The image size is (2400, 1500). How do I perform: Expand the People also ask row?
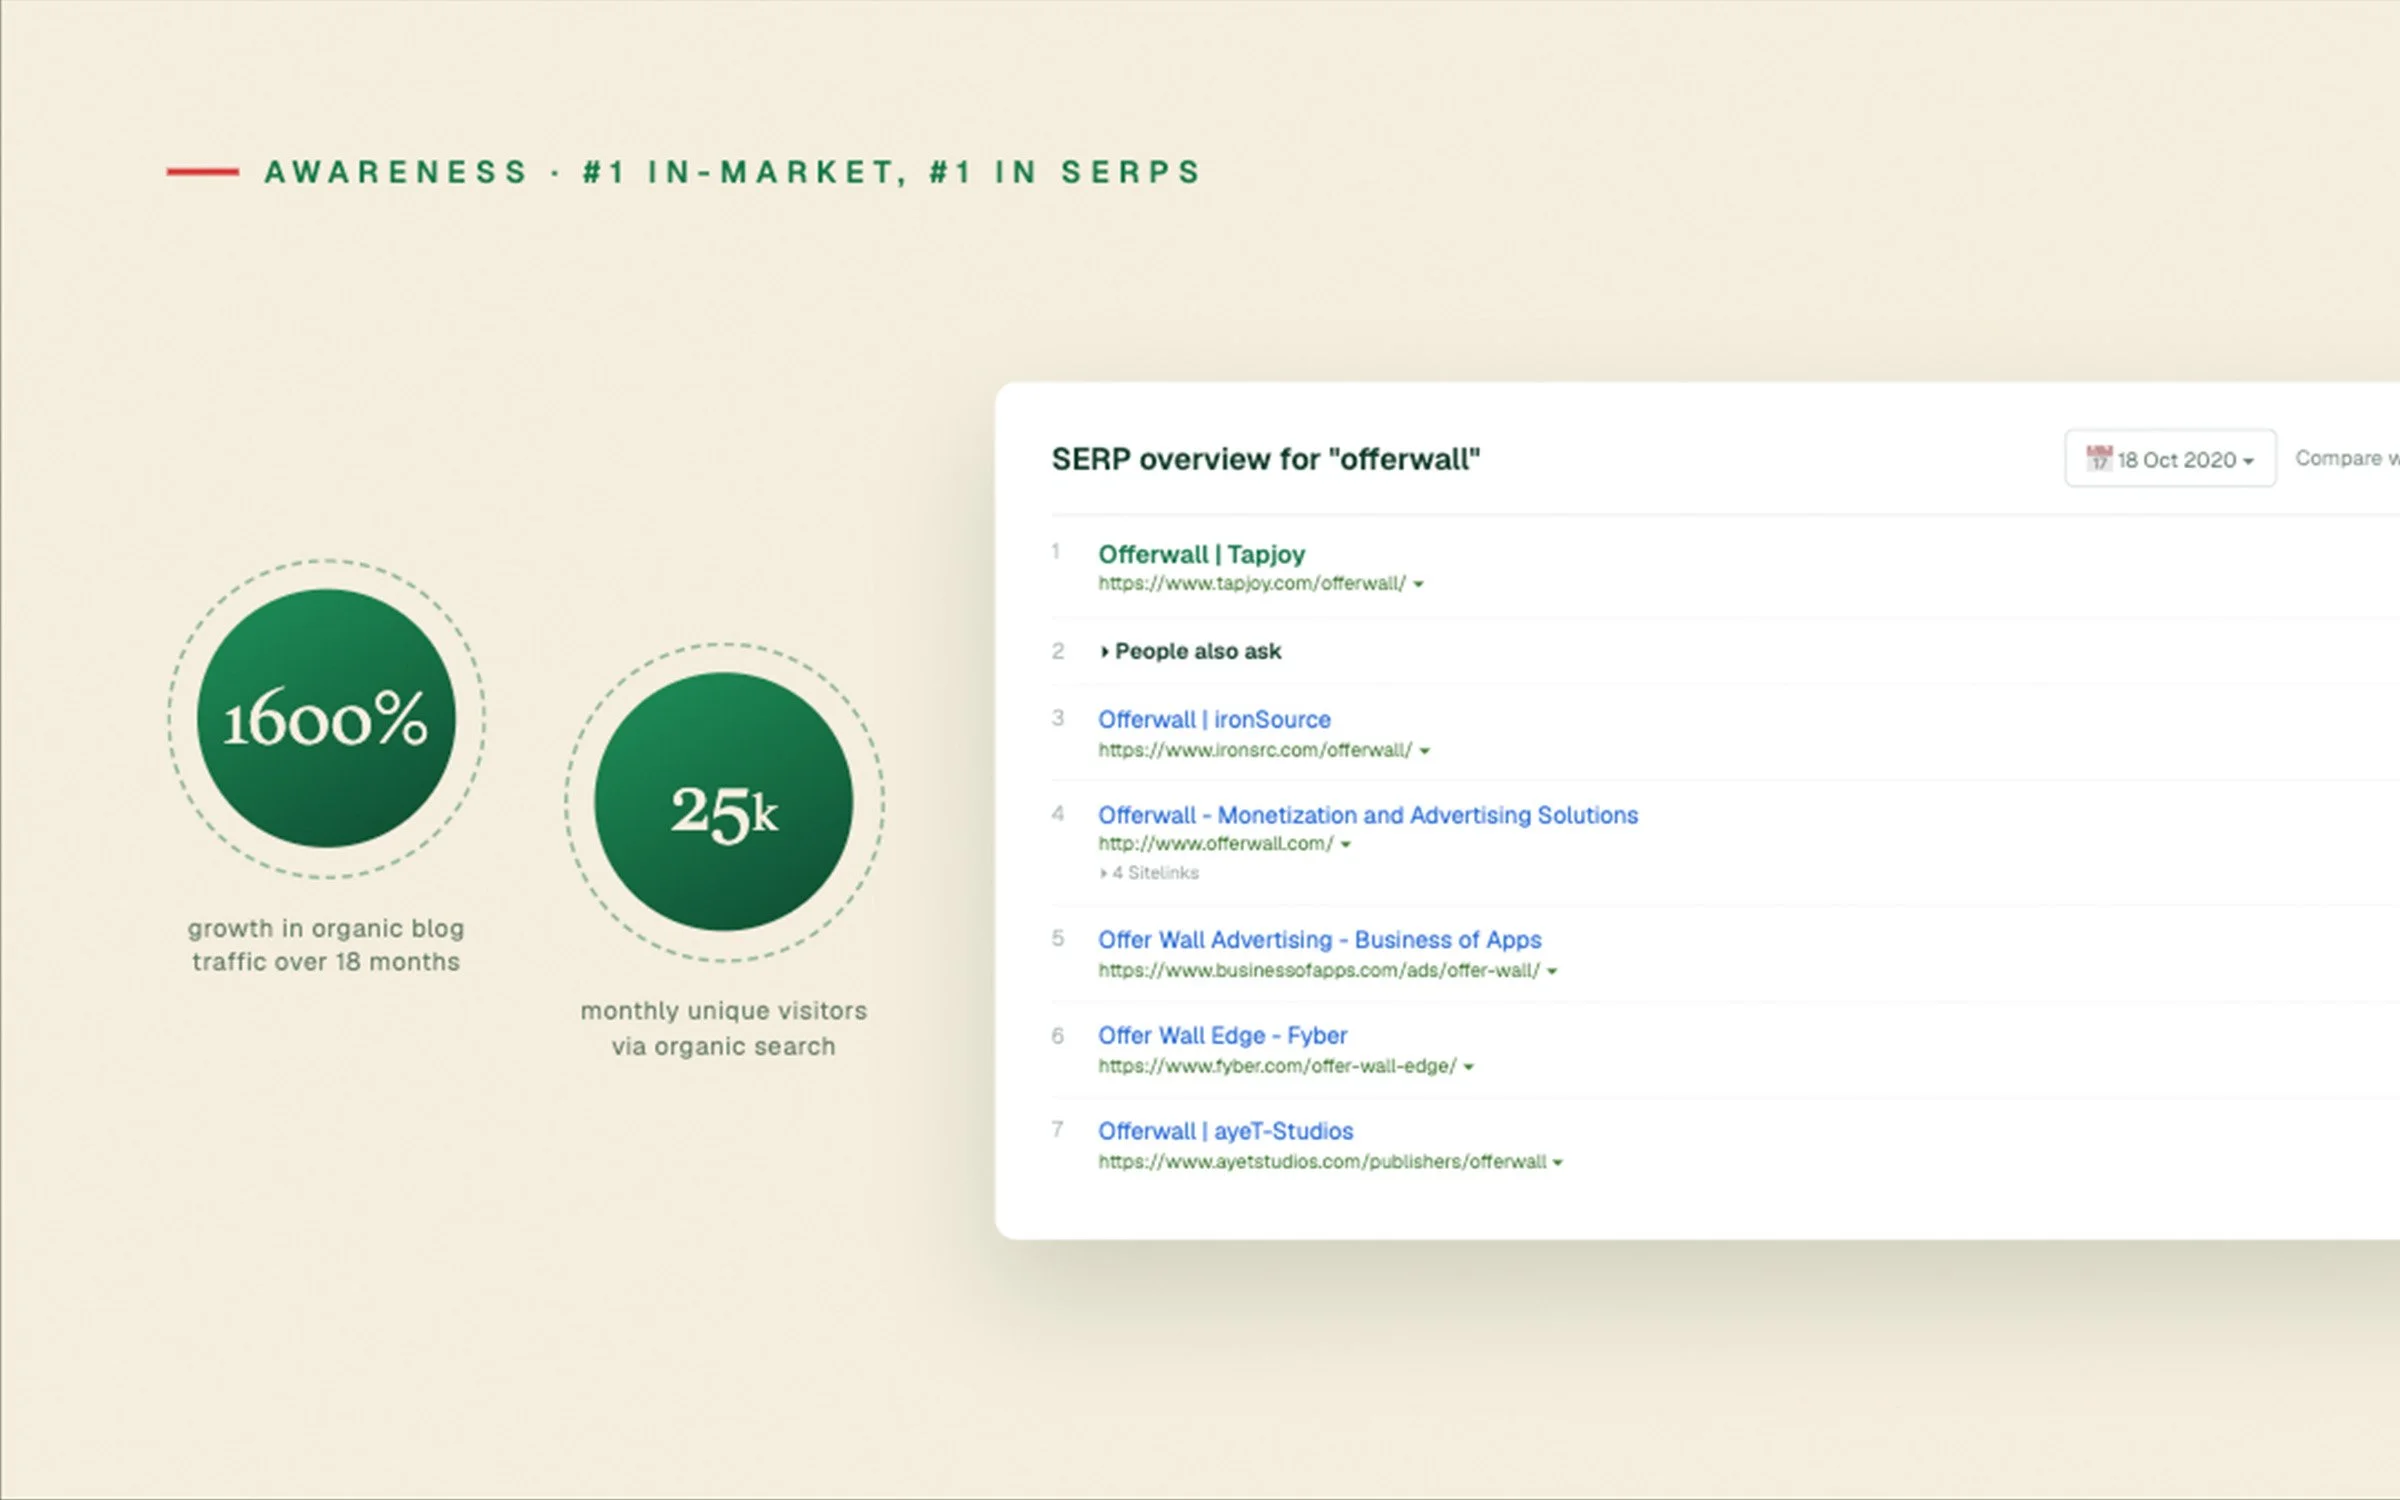point(1190,651)
